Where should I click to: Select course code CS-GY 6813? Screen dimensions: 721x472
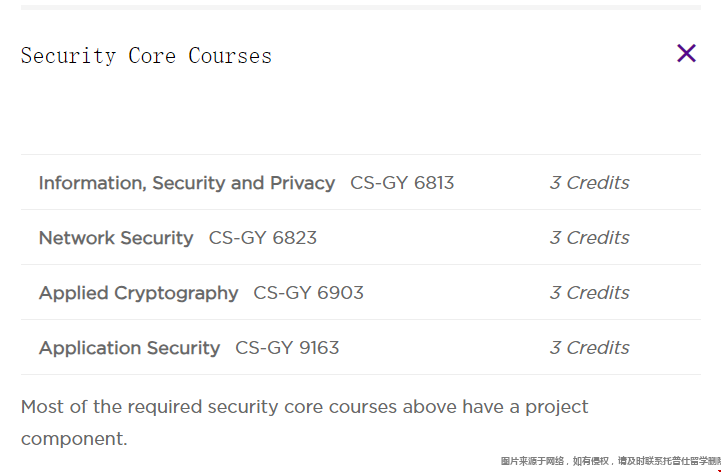402,183
